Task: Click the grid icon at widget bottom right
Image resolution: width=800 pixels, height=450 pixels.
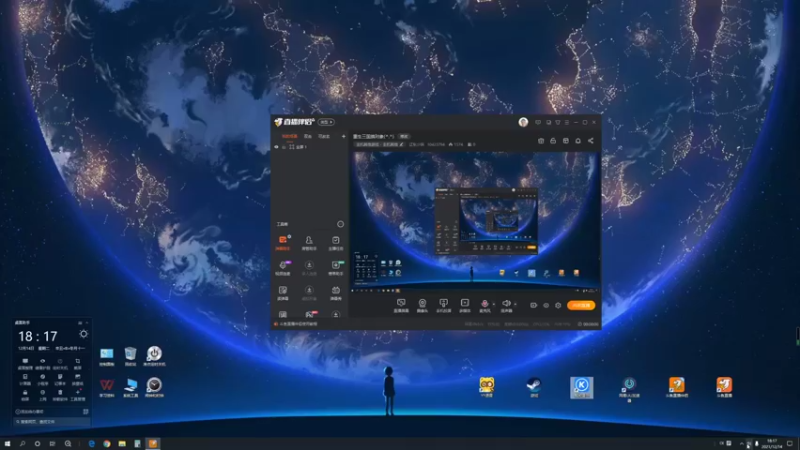Action: (86, 412)
